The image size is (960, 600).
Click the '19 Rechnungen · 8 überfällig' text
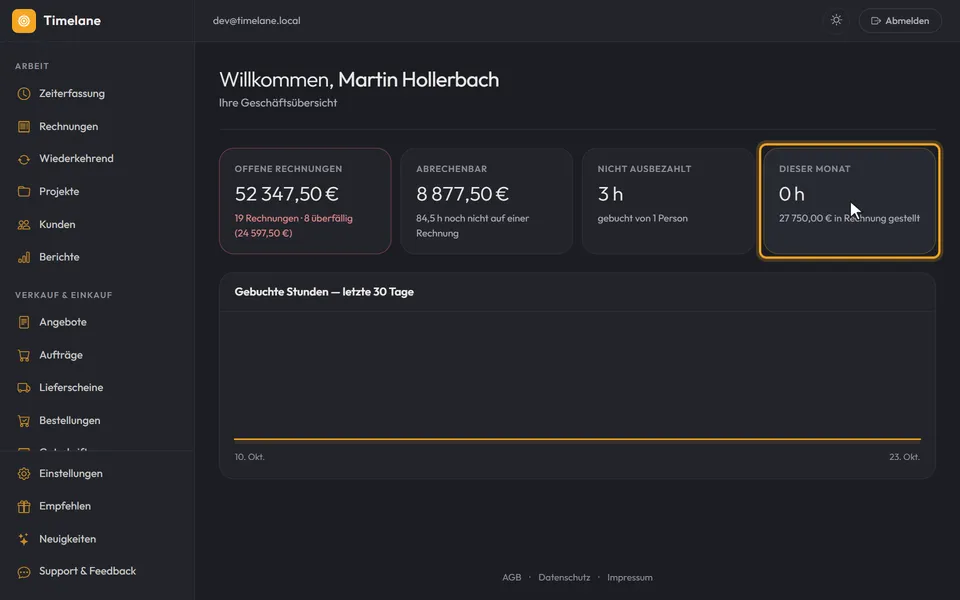pos(294,219)
